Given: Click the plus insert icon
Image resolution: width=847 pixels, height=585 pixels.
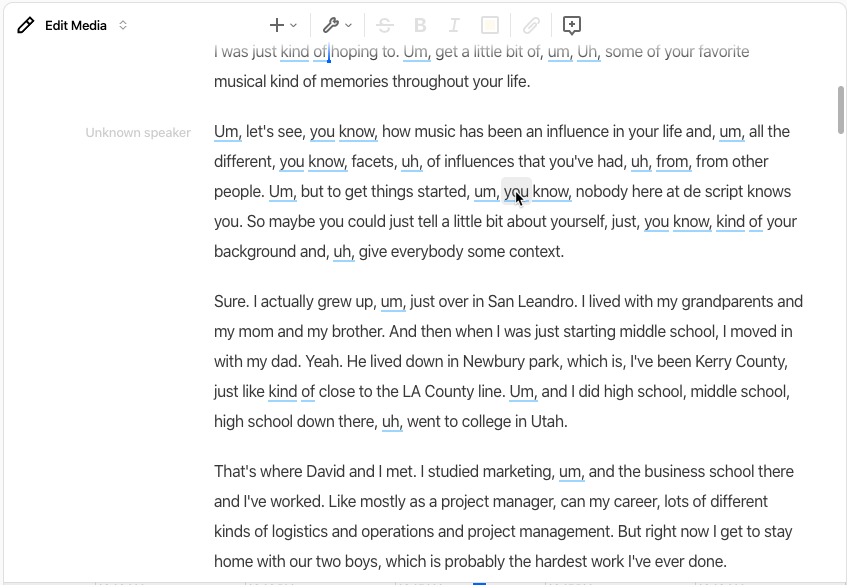Looking at the screenshot, I should tap(277, 25).
